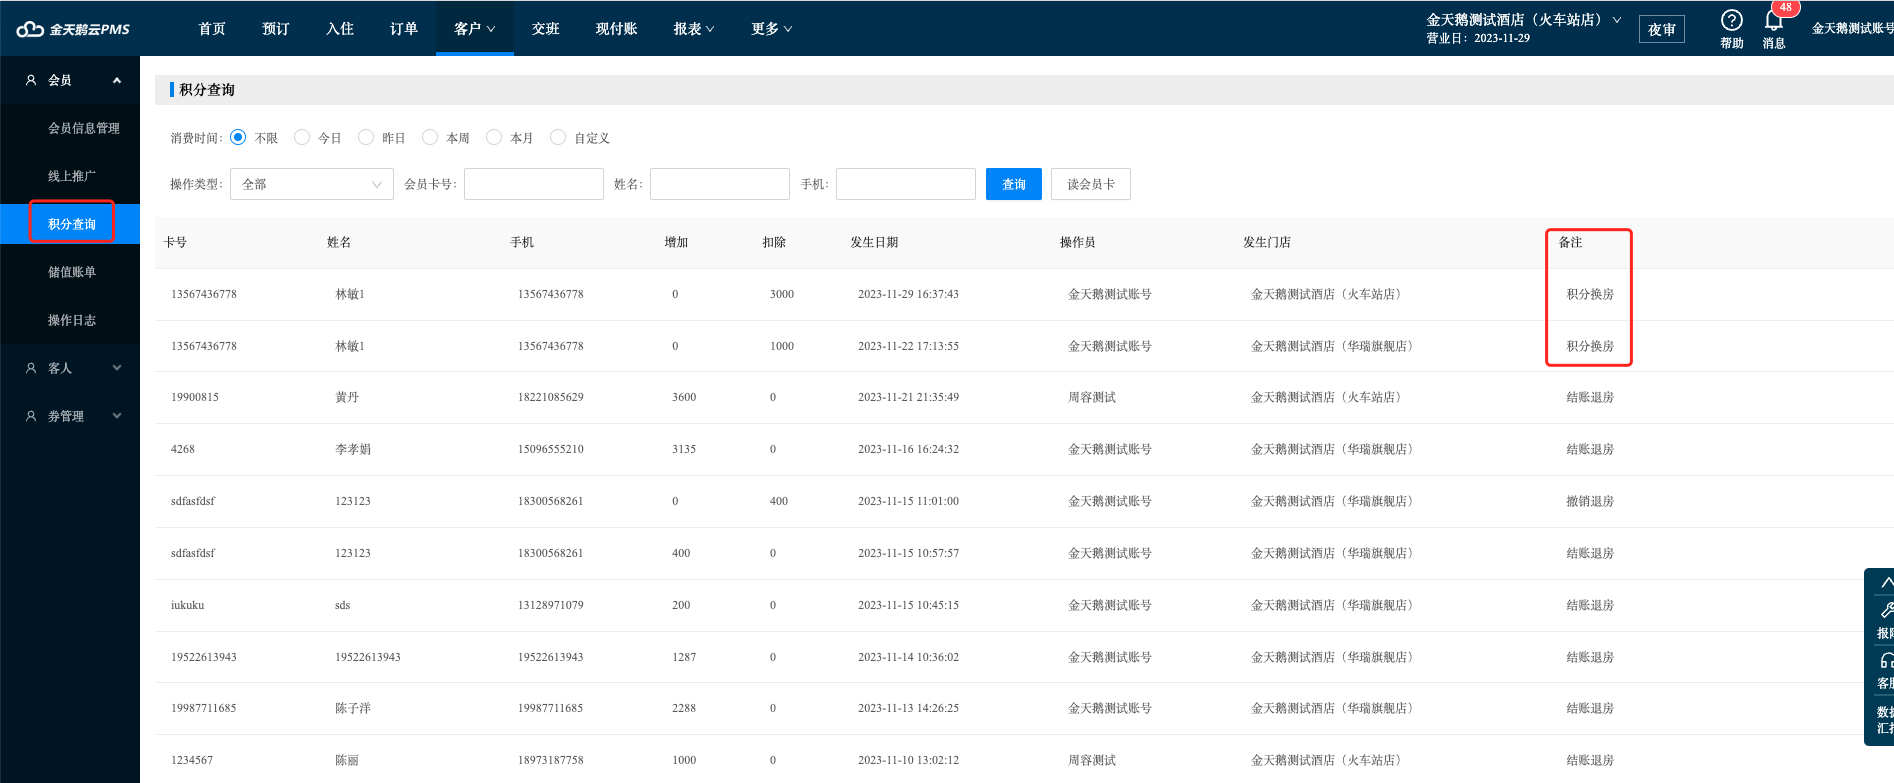Click the 夜审 button
The image size is (1894, 783).
point(1662,29)
